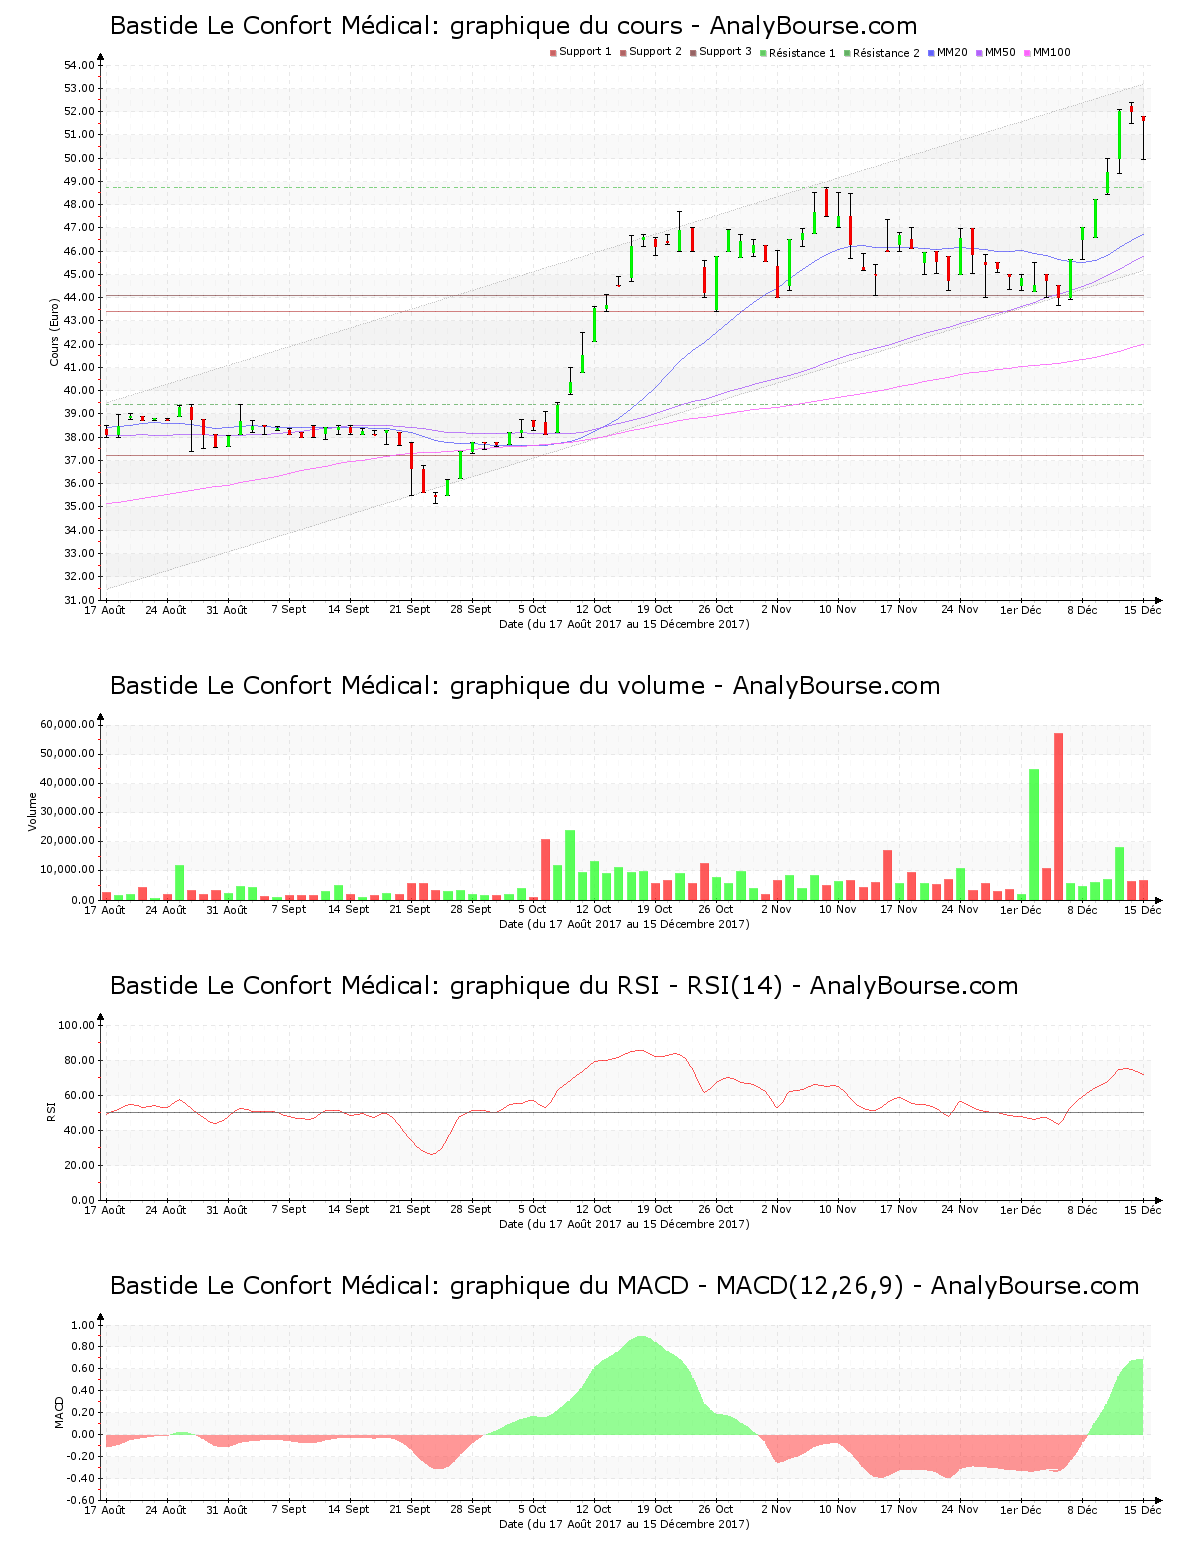Select the MM20 legend label

952,52
